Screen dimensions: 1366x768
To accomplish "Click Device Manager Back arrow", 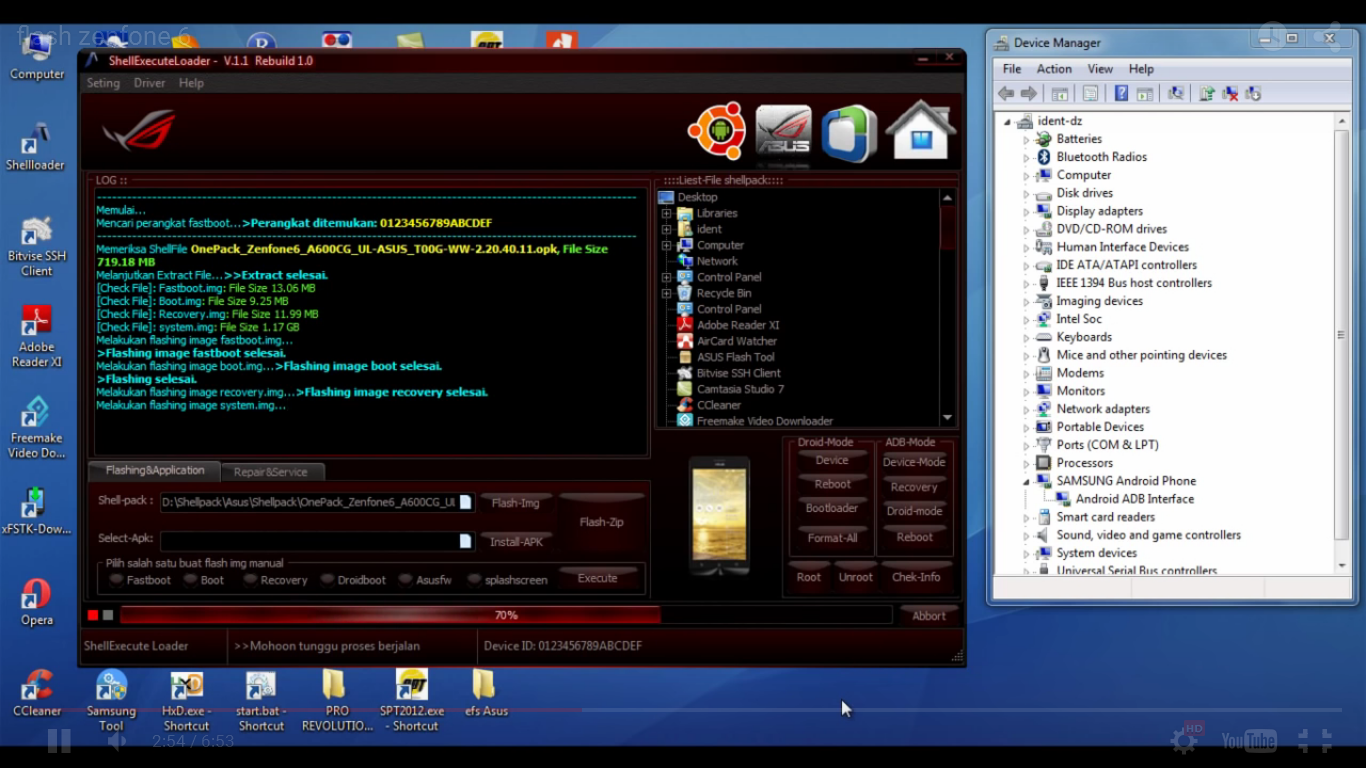I will click(1006, 94).
